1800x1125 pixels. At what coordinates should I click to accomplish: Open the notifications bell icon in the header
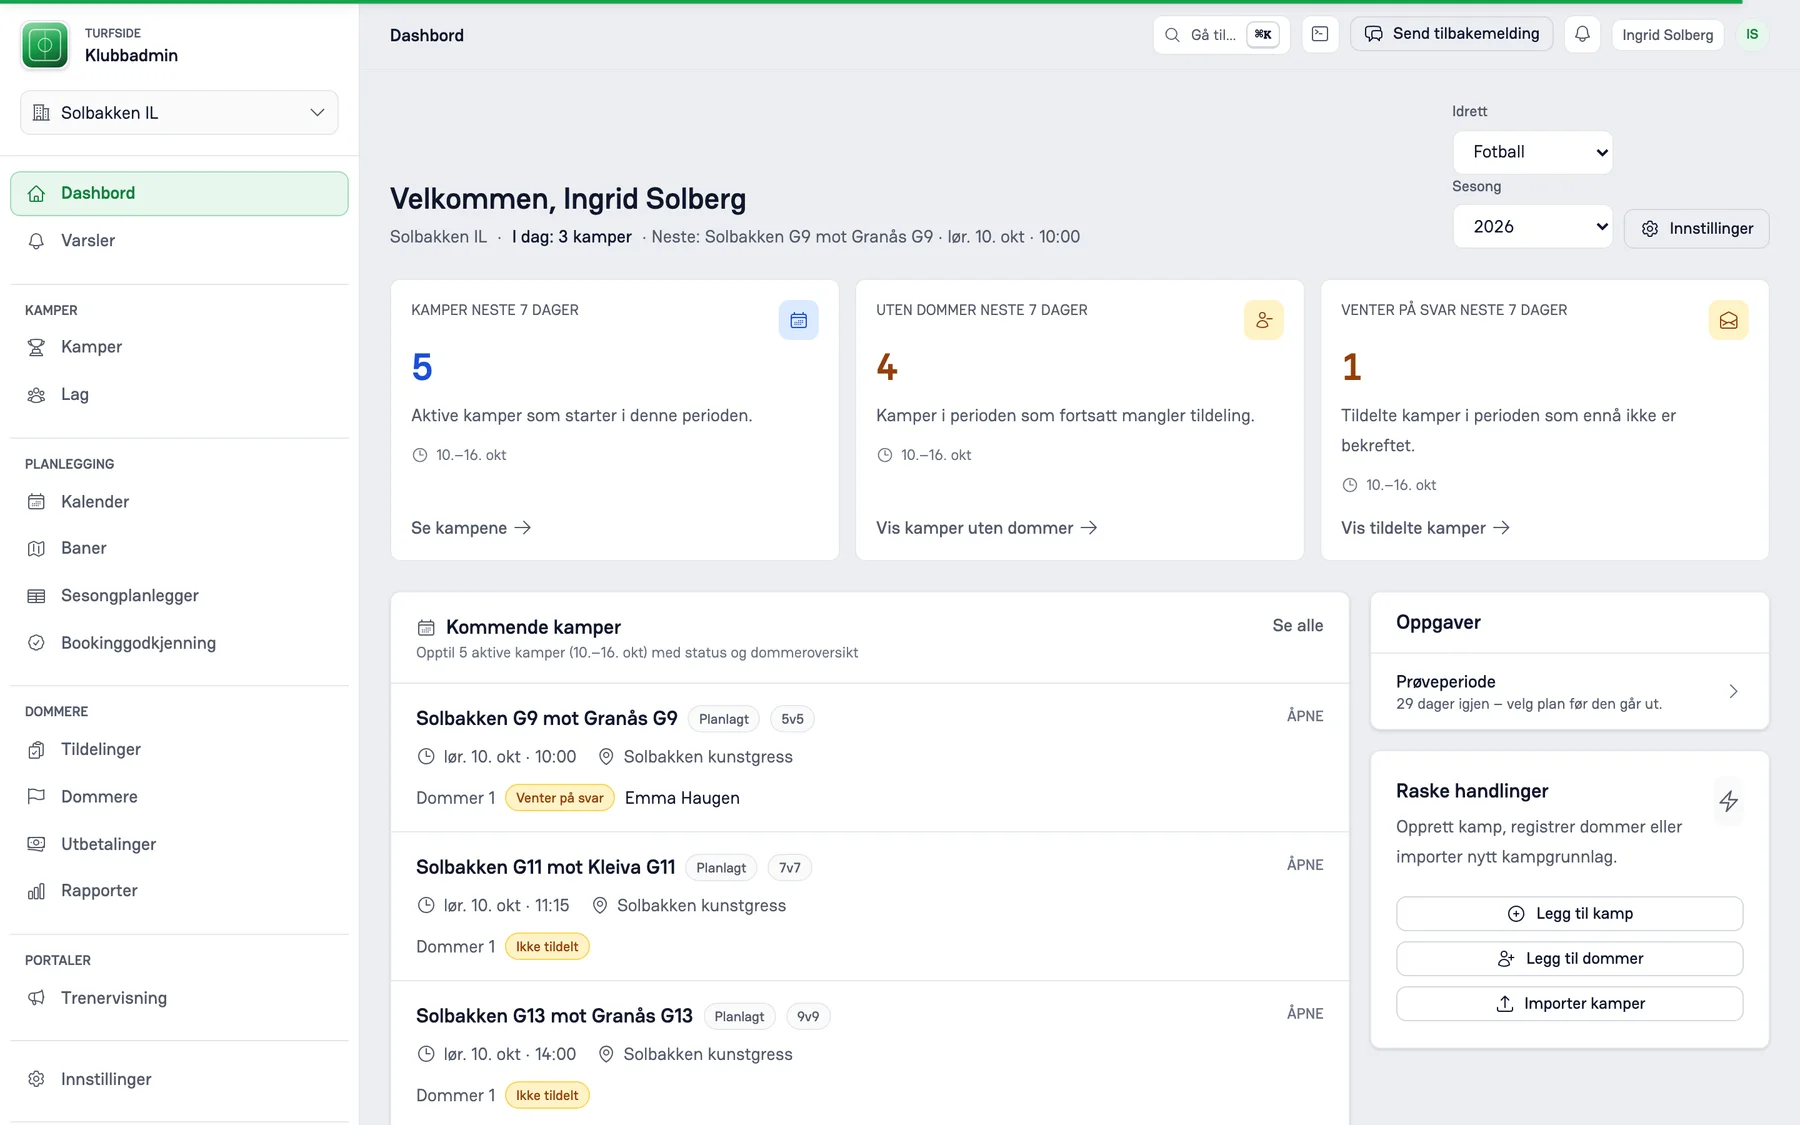pyautogui.click(x=1582, y=34)
